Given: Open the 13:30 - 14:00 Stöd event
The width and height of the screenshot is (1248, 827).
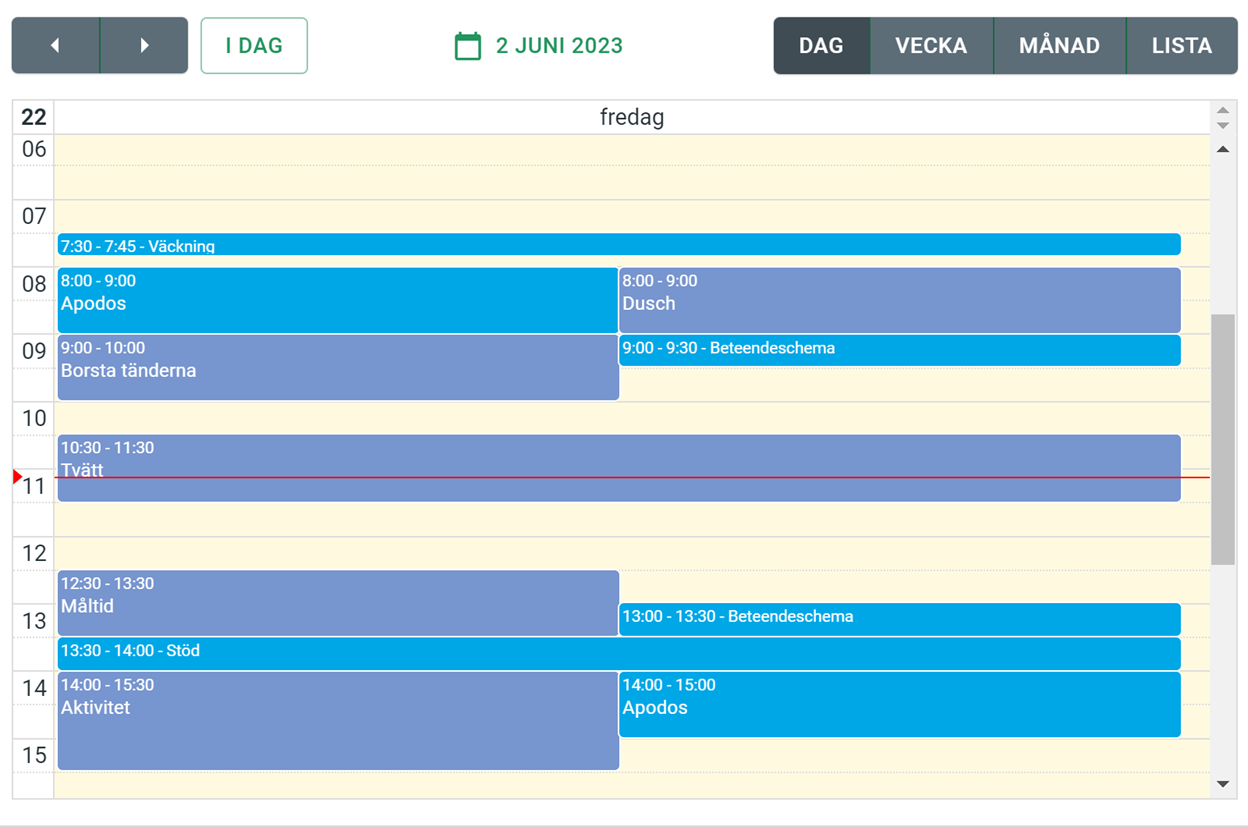Looking at the screenshot, I should pos(619,653).
